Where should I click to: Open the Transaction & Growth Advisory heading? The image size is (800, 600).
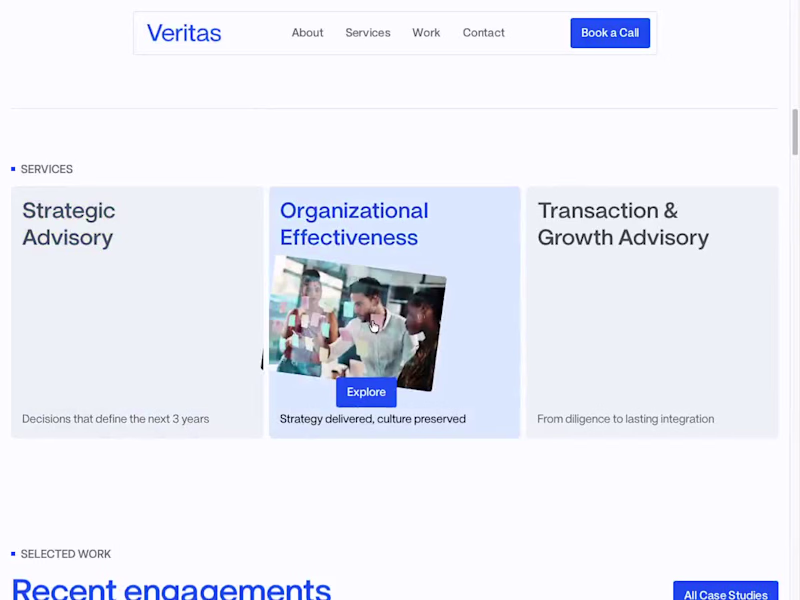[623, 224]
